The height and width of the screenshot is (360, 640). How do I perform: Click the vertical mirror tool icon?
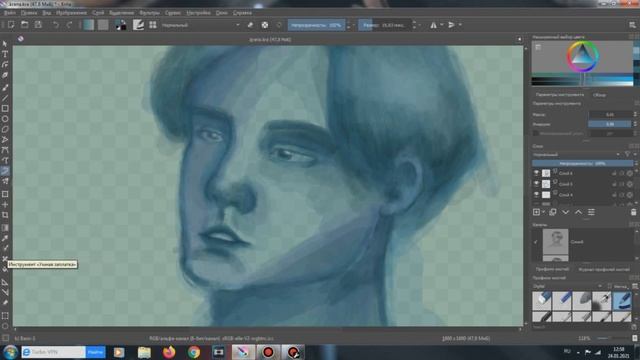(451, 25)
